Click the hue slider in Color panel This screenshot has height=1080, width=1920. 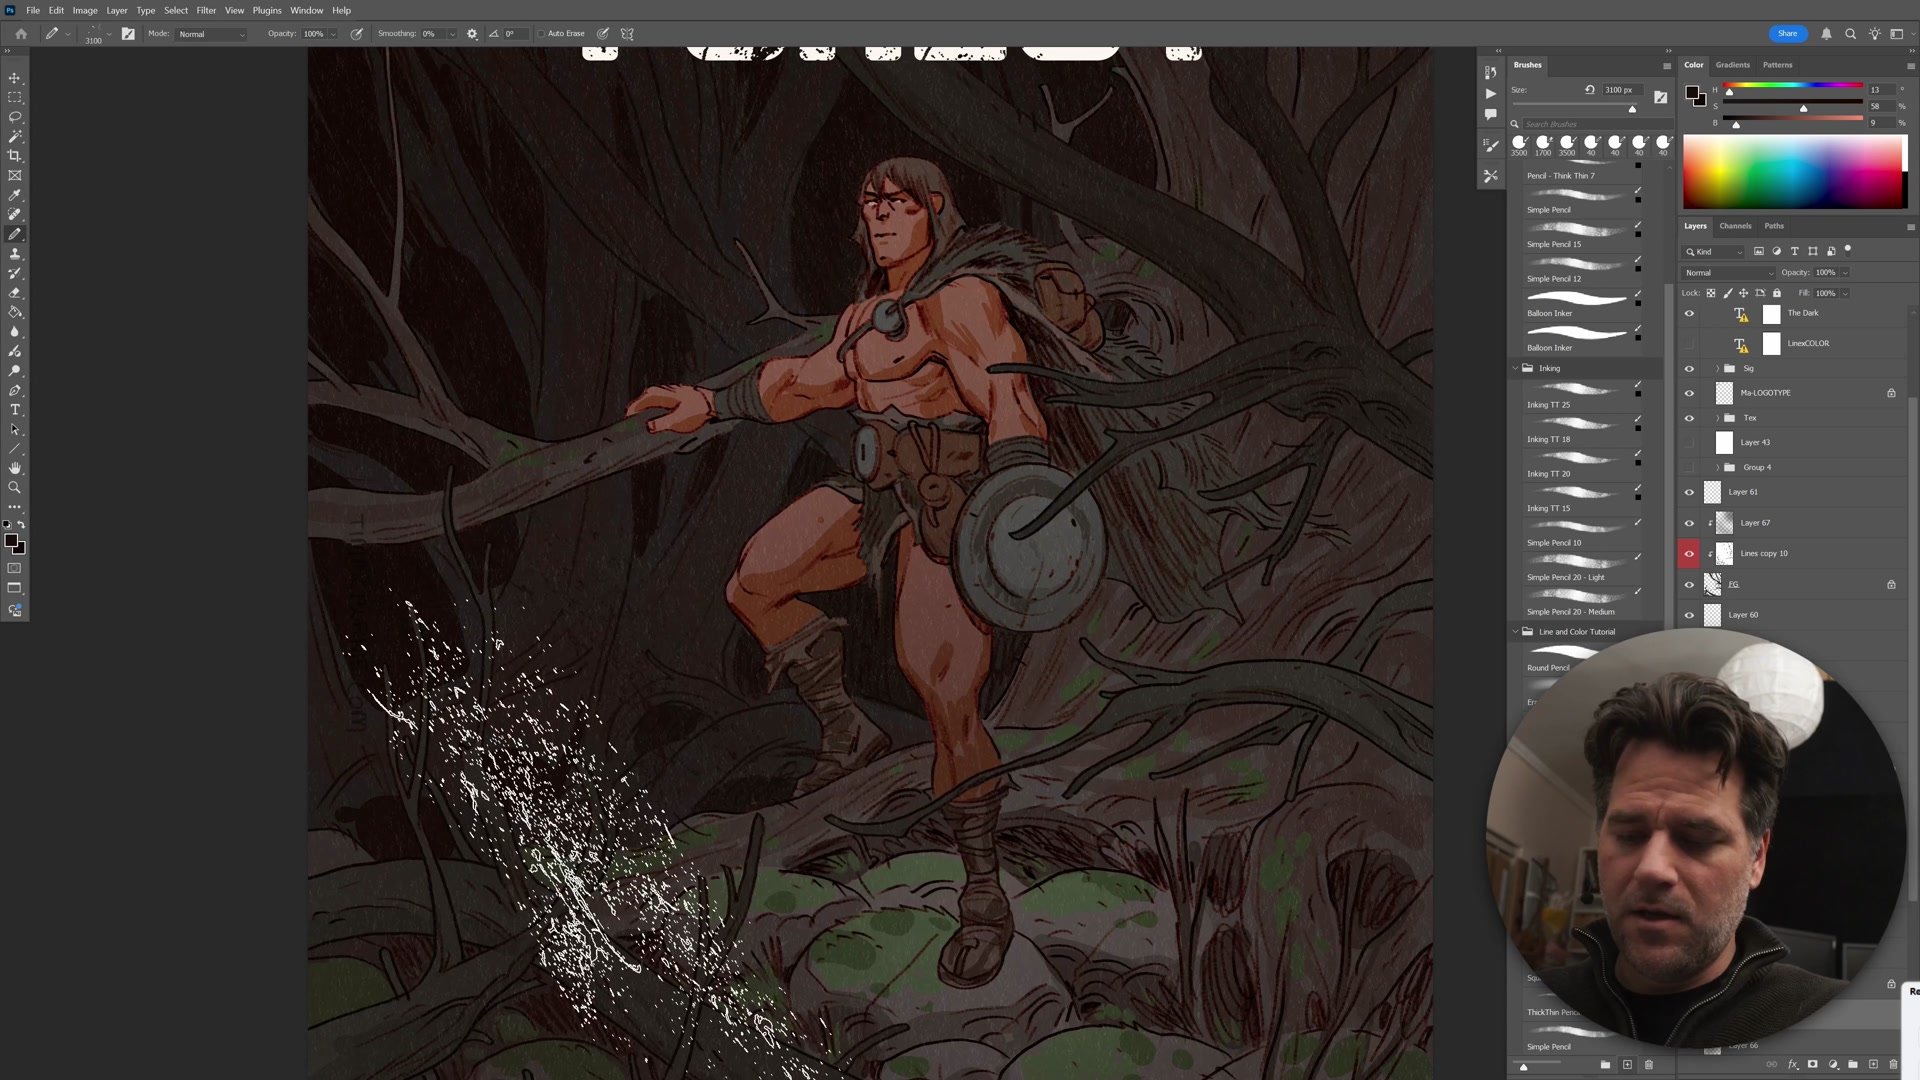coord(1792,86)
